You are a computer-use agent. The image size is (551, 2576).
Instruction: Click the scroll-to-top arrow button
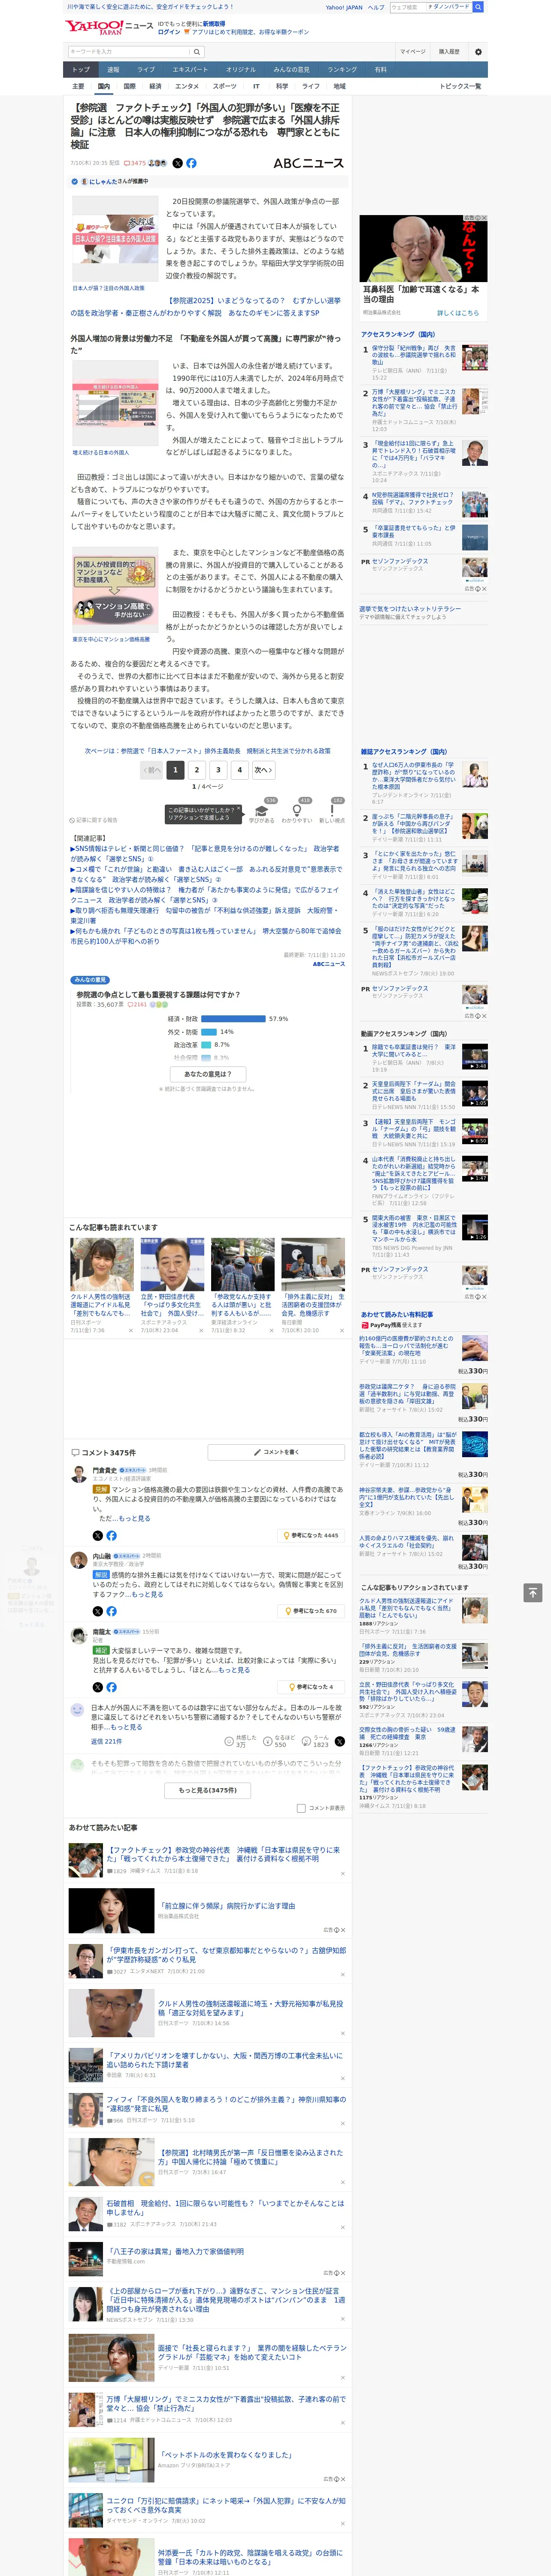tap(533, 1592)
